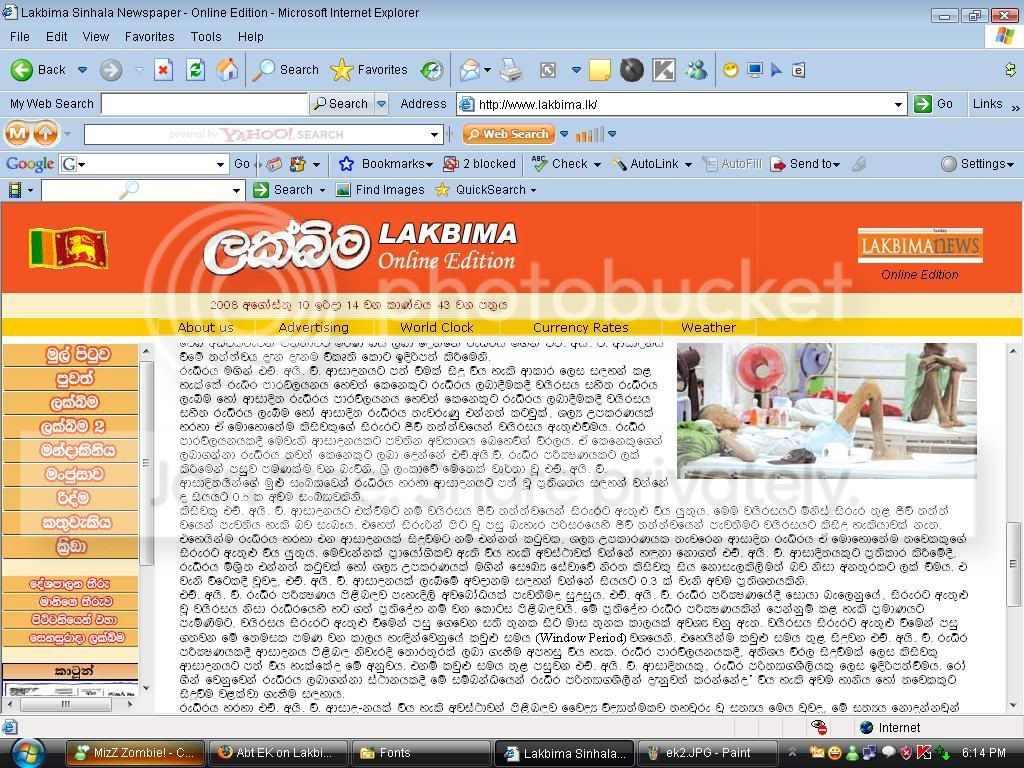Open the View menu
Screen dimensions: 1024x768
[x=95, y=37]
